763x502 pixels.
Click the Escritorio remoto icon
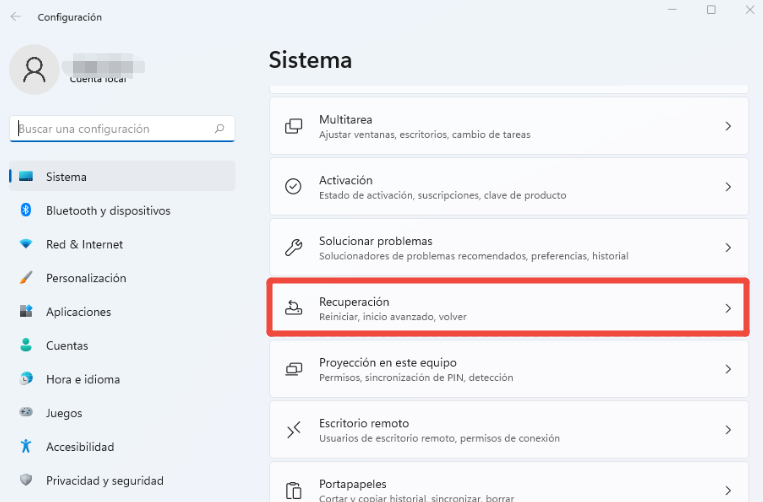point(293,430)
